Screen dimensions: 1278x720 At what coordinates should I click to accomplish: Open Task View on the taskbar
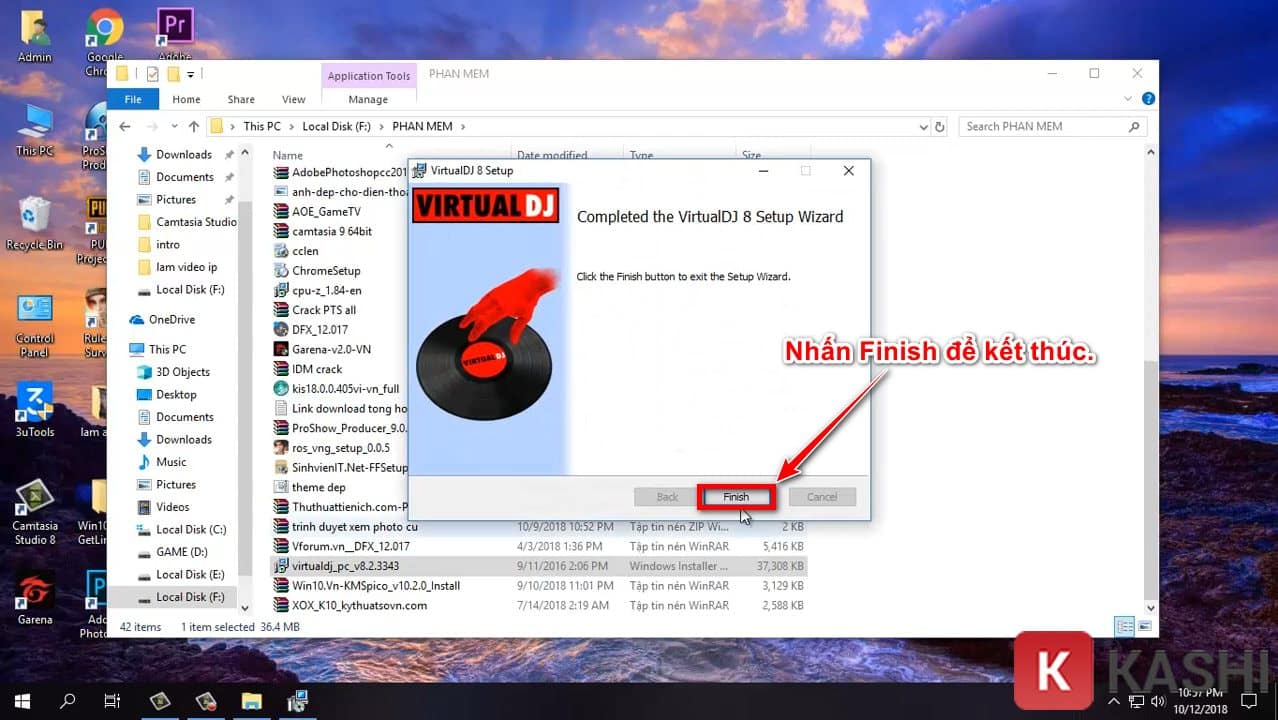tap(114, 700)
